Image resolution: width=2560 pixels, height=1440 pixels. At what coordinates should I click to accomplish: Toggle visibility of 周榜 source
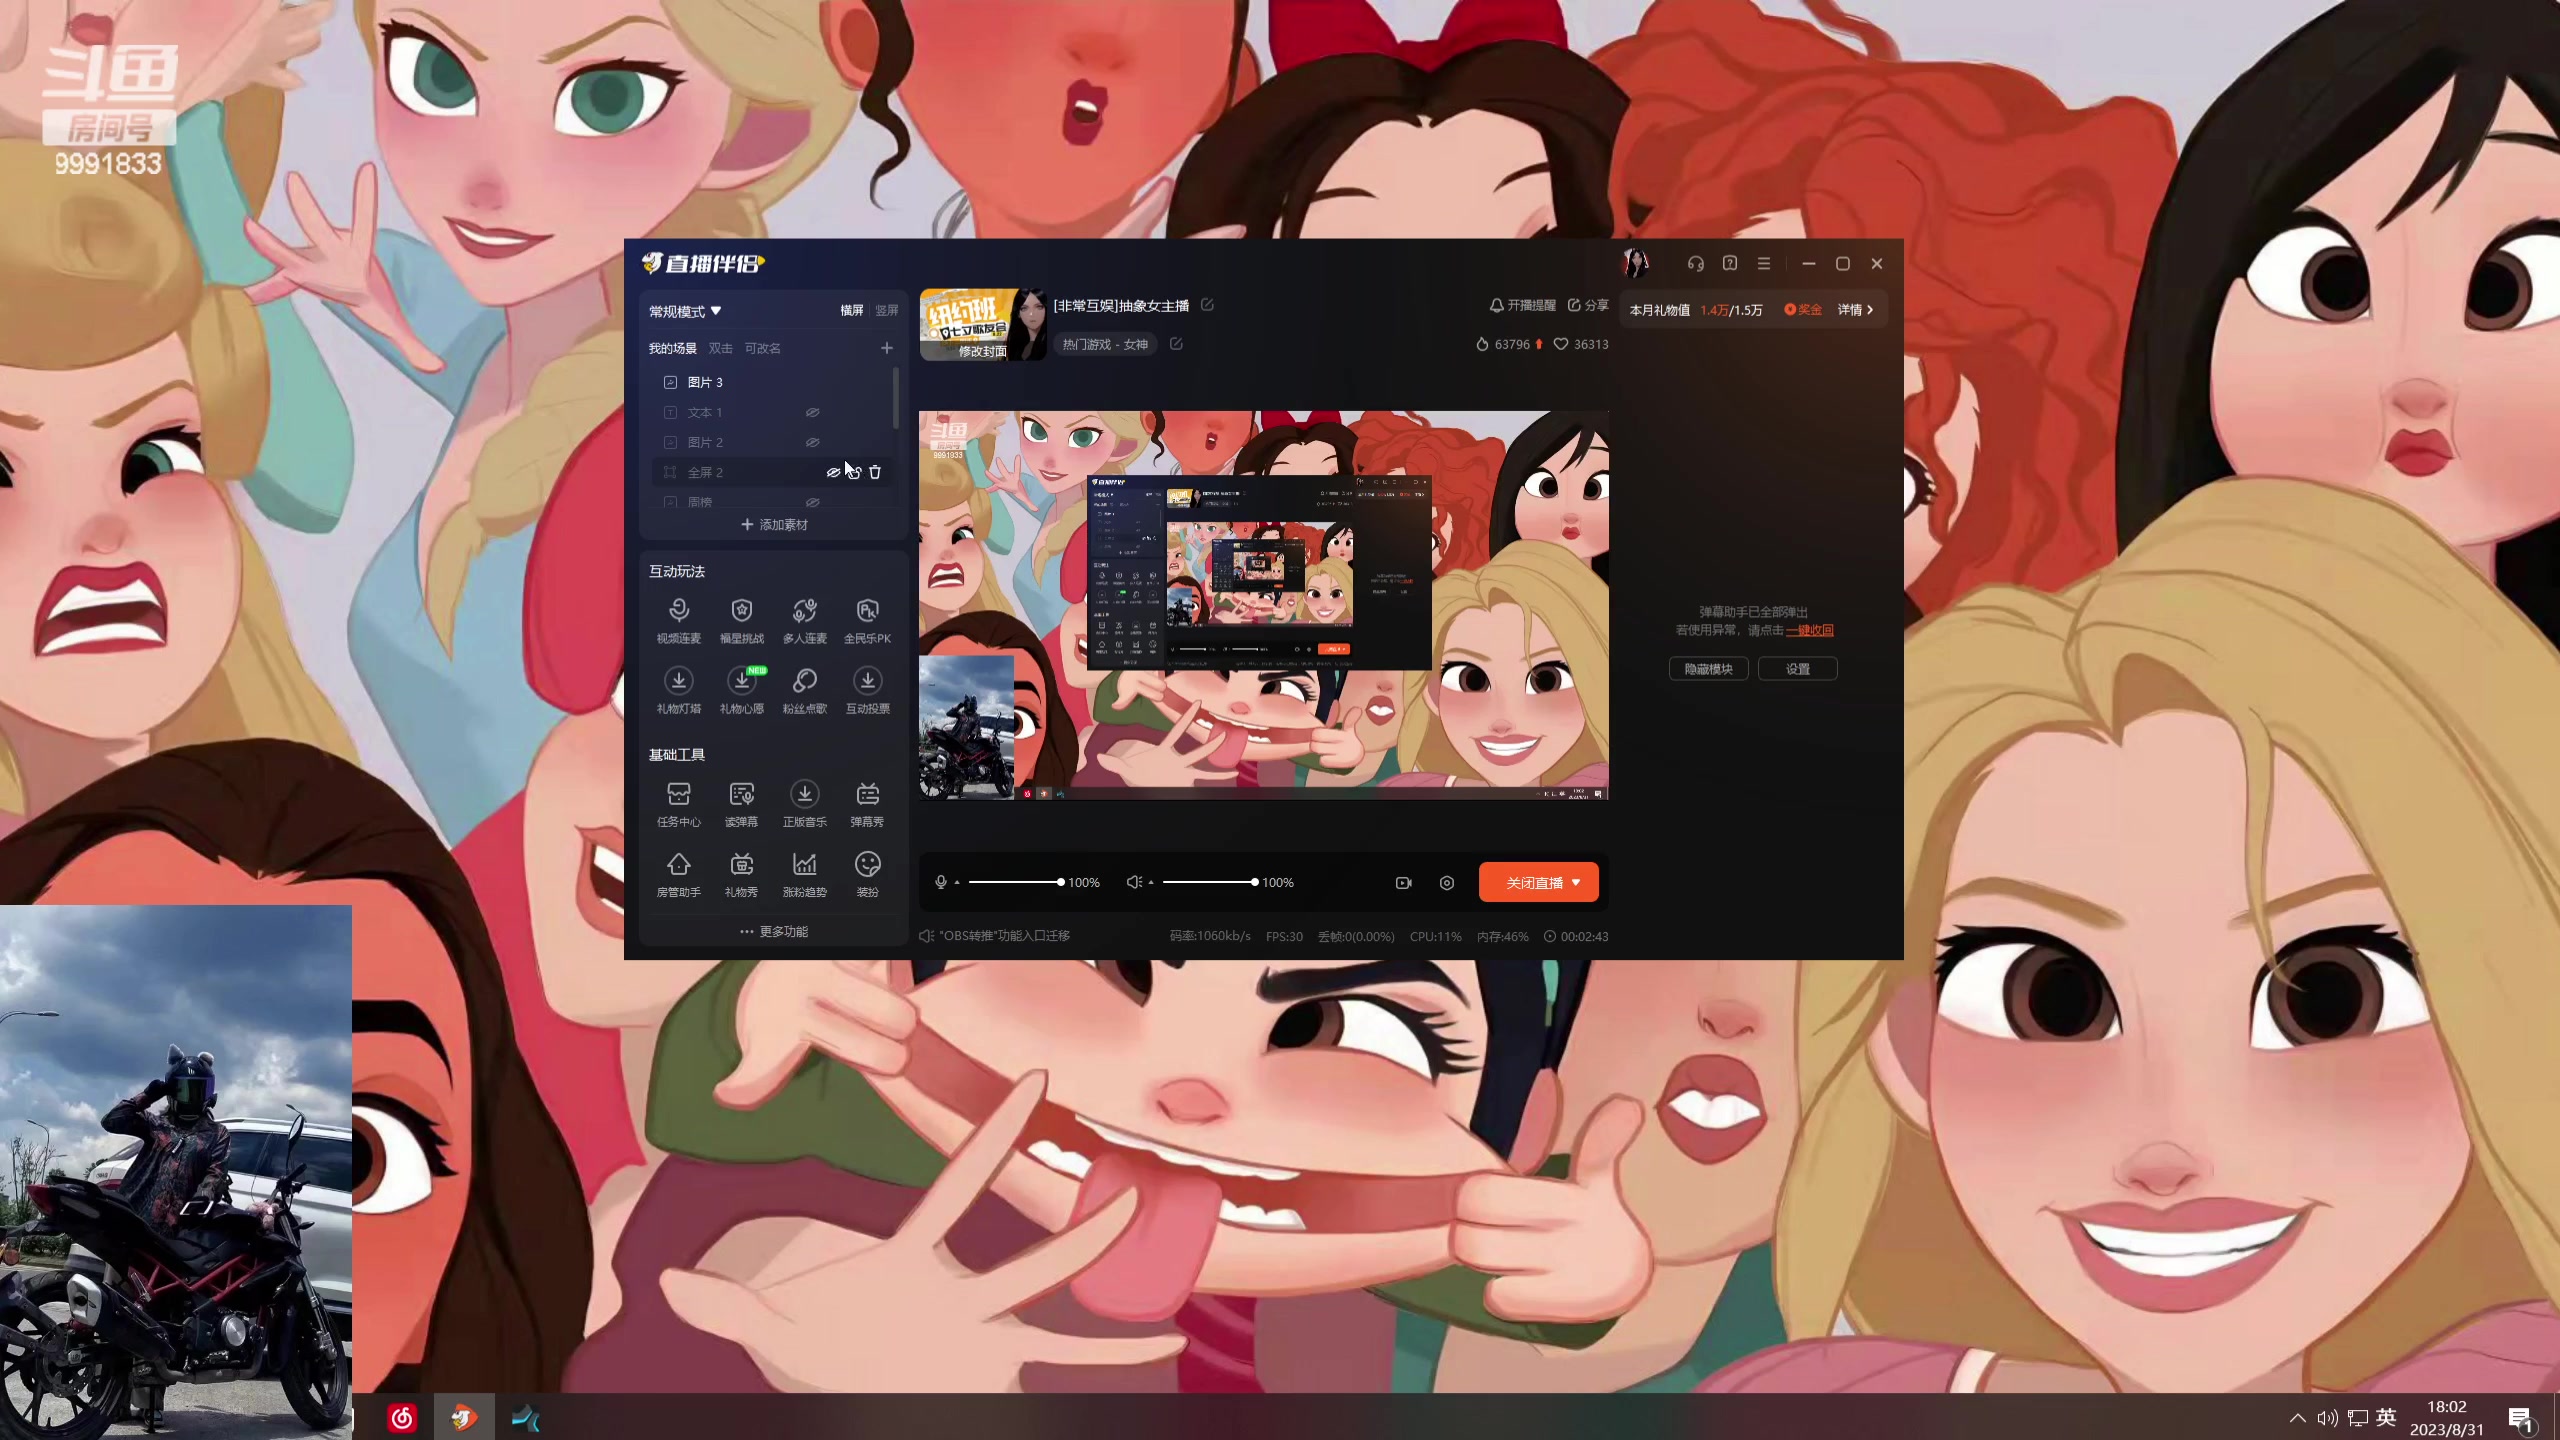click(x=812, y=502)
